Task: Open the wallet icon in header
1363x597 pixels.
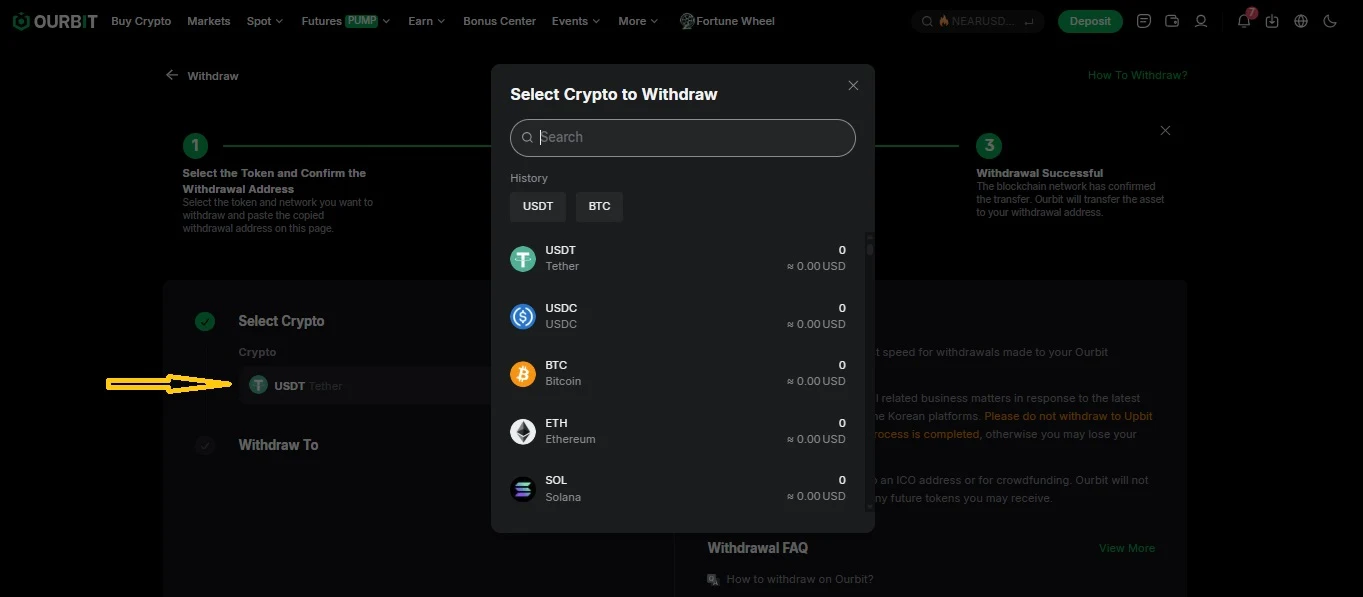Action: [1172, 21]
